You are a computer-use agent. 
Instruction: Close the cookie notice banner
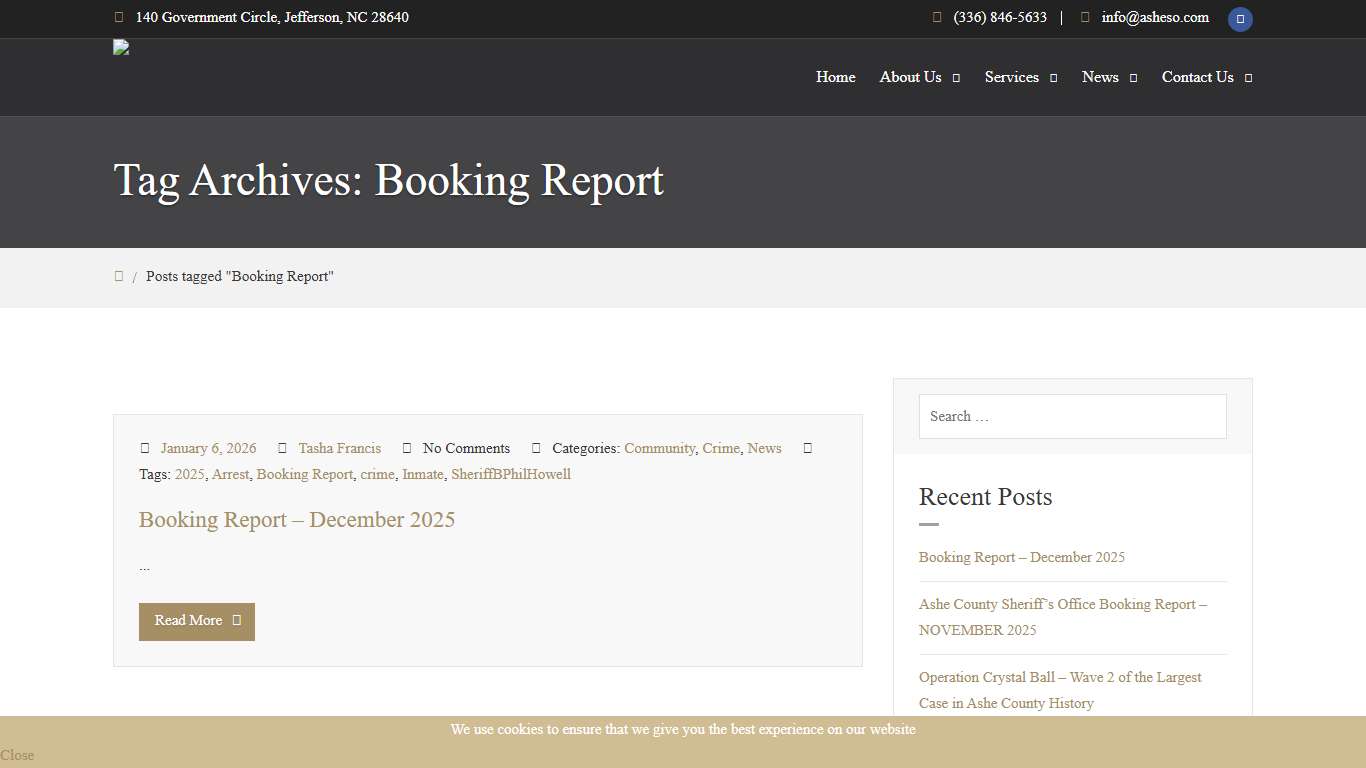(x=16, y=755)
